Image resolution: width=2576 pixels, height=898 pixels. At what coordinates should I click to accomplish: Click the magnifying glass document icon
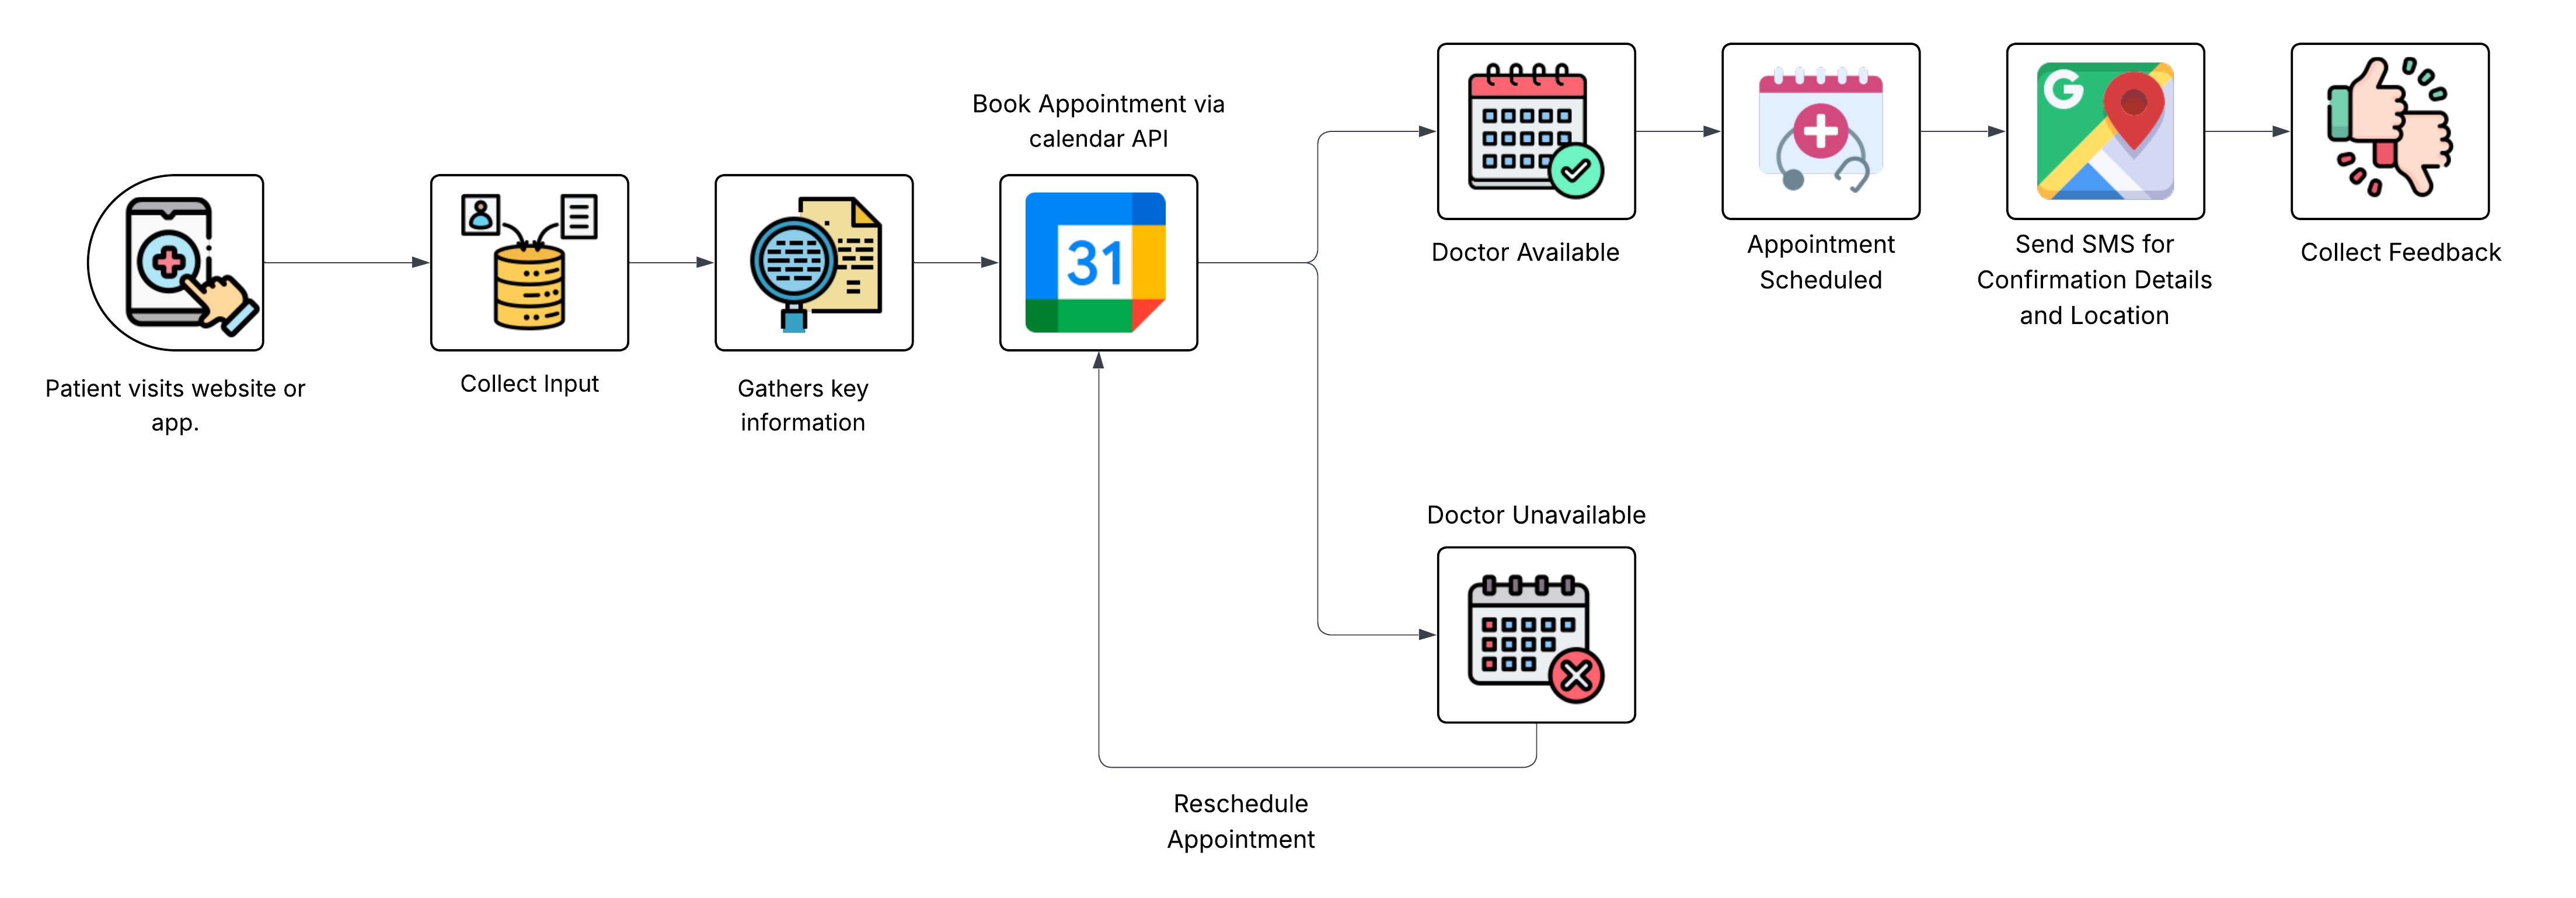point(814,264)
